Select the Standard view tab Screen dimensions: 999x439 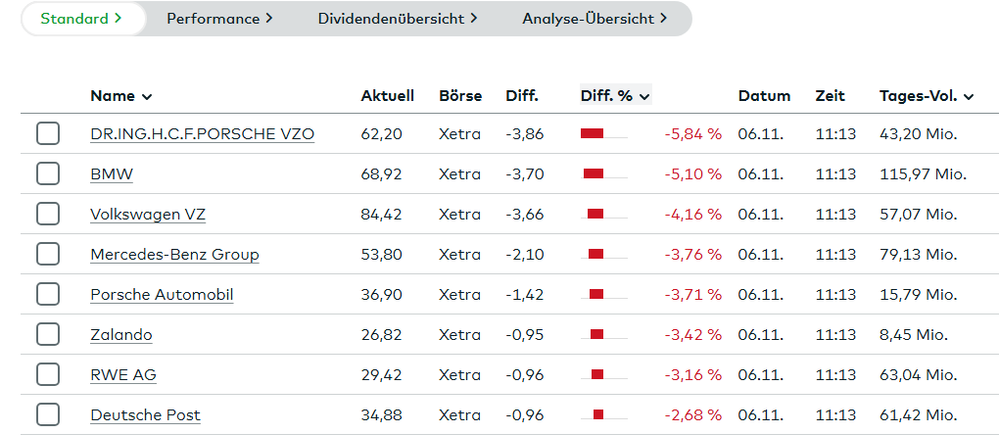(80, 18)
